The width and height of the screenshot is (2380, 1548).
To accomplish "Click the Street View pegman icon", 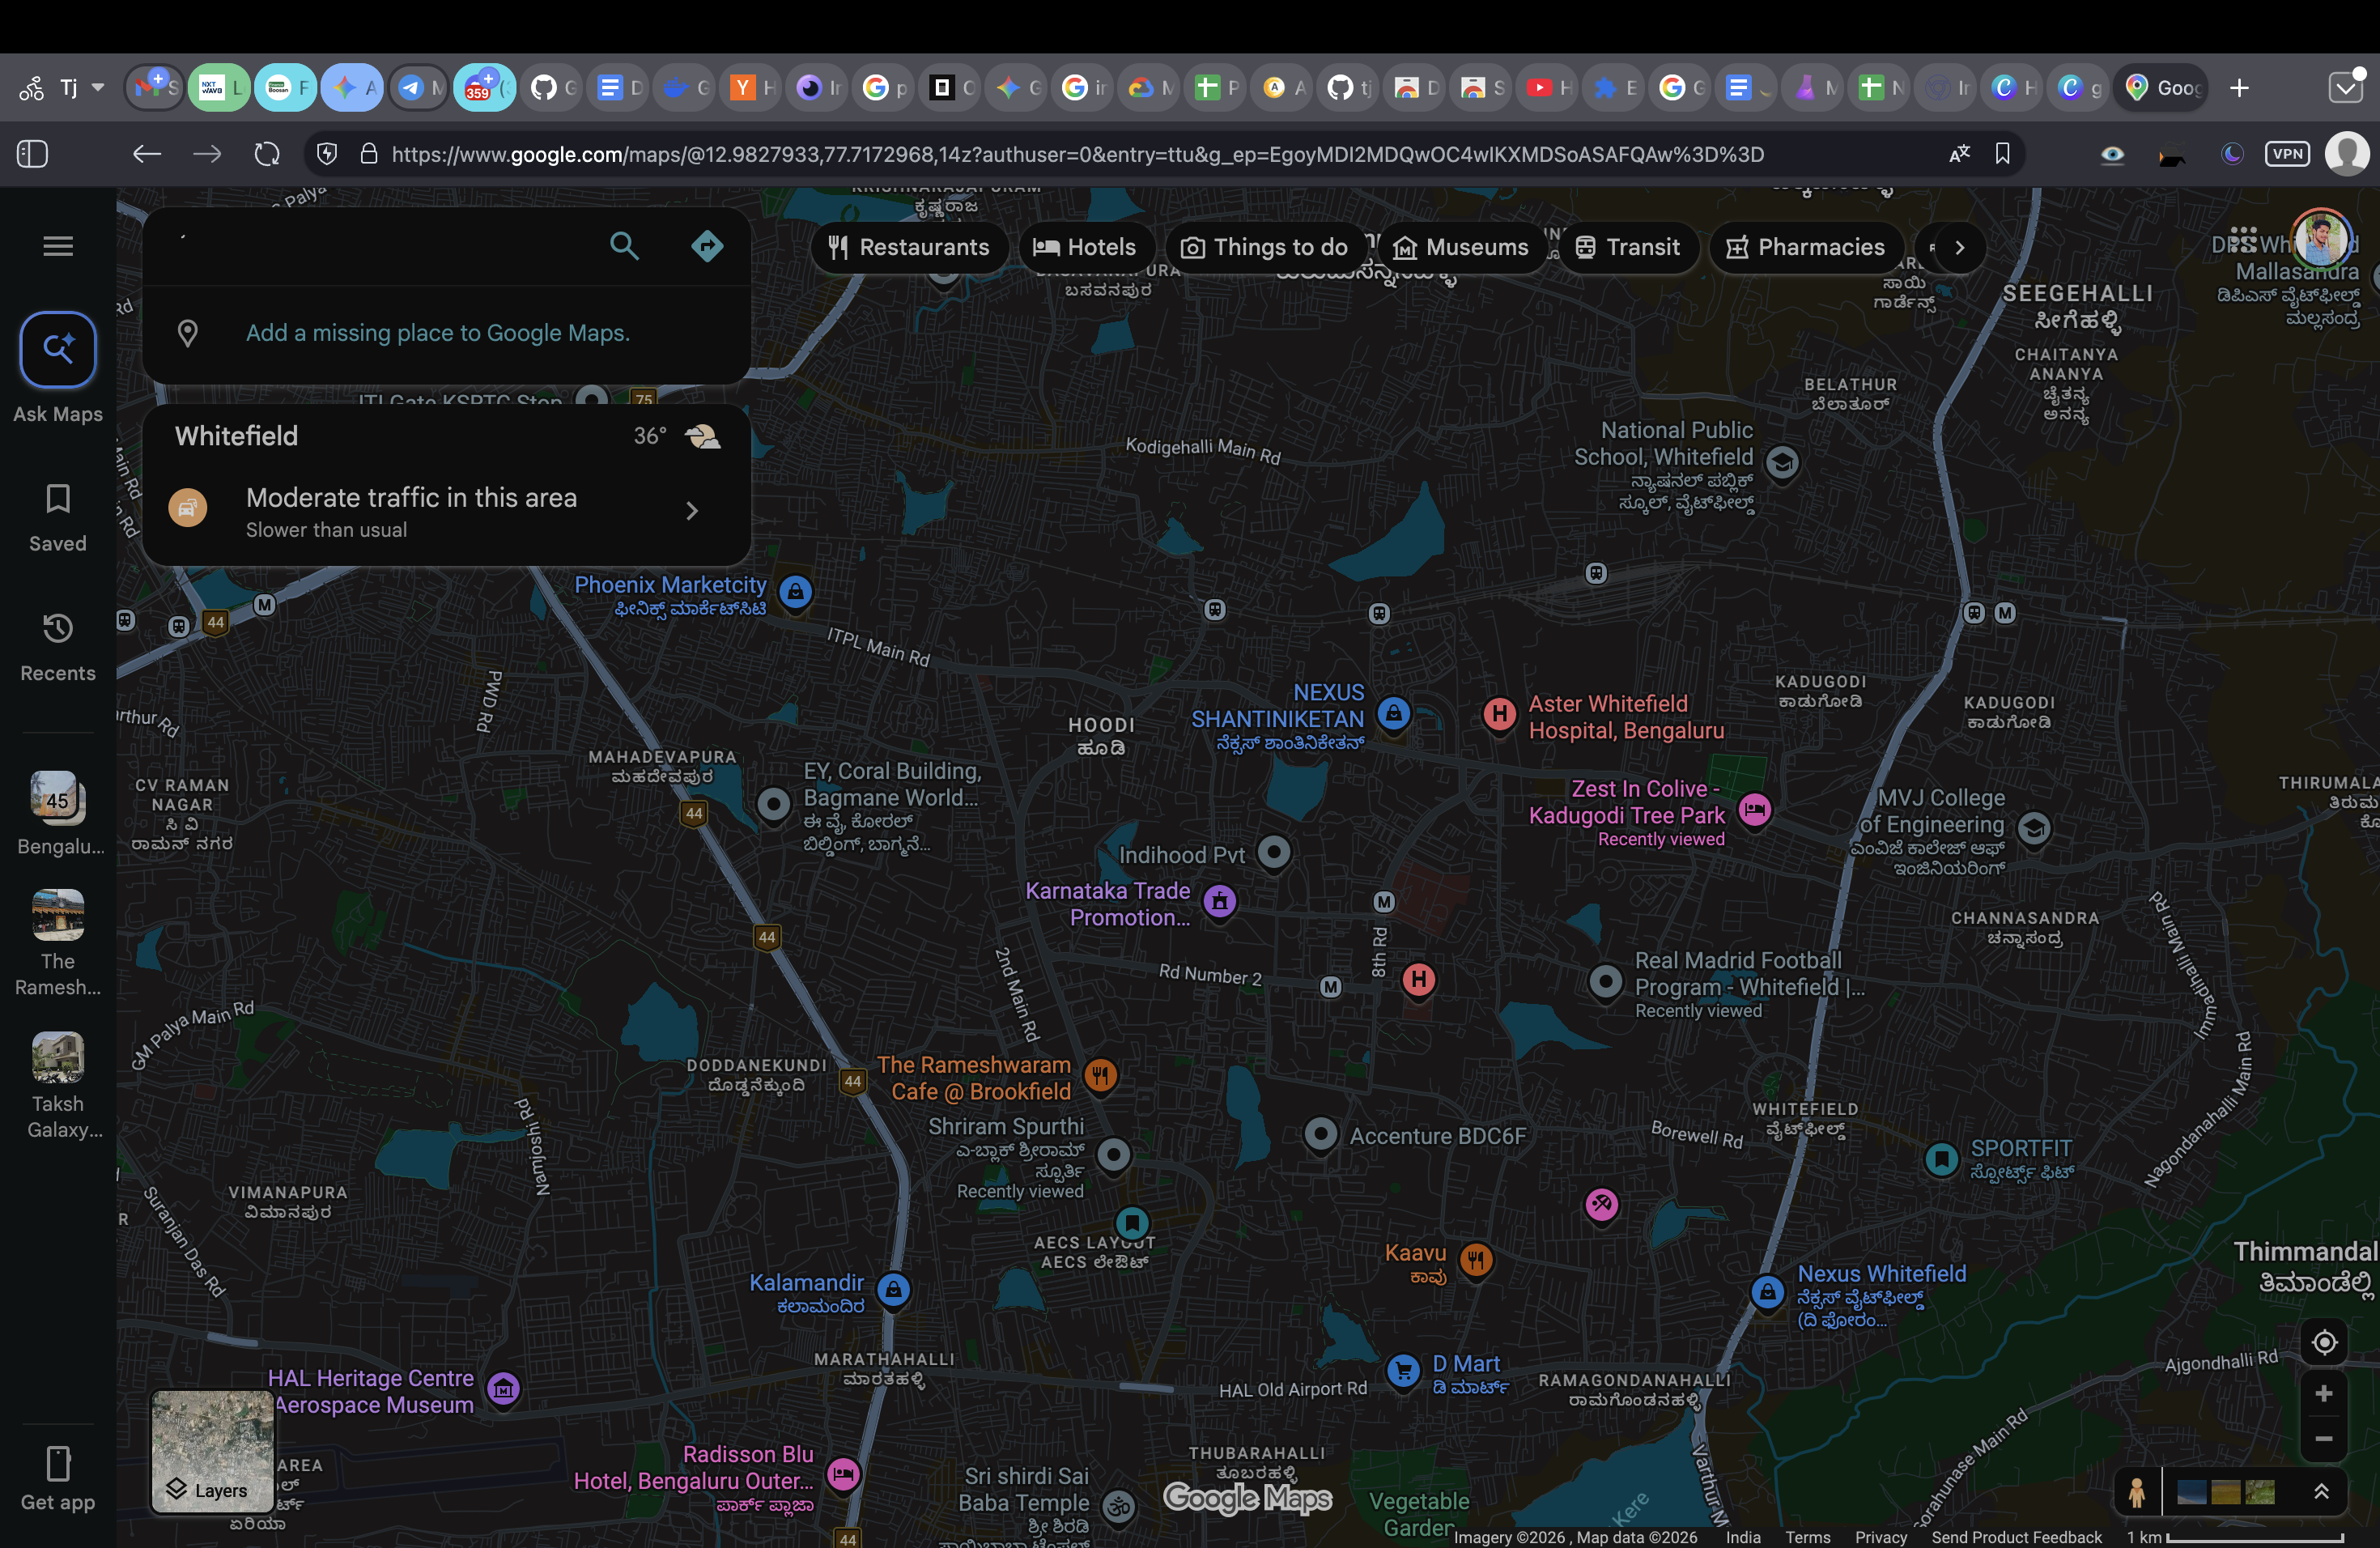I will 2137,1494.
